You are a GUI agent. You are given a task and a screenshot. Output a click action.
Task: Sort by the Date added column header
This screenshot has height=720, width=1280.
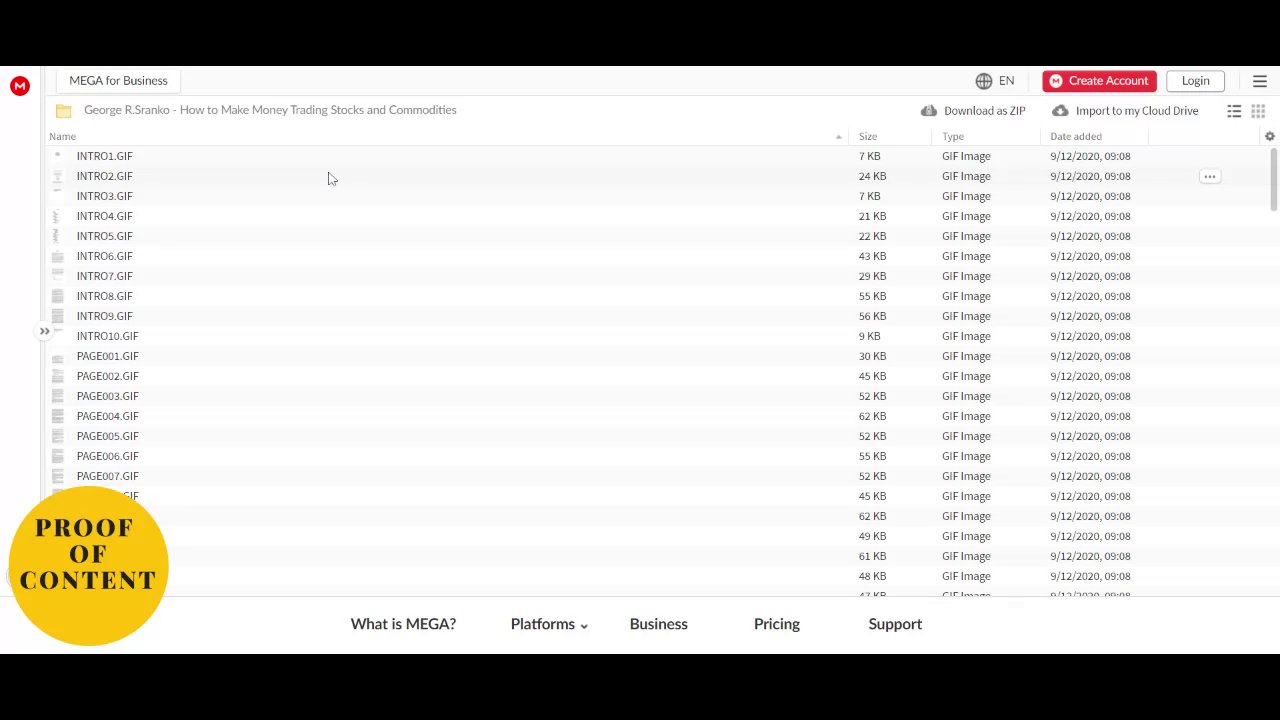(x=1076, y=136)
